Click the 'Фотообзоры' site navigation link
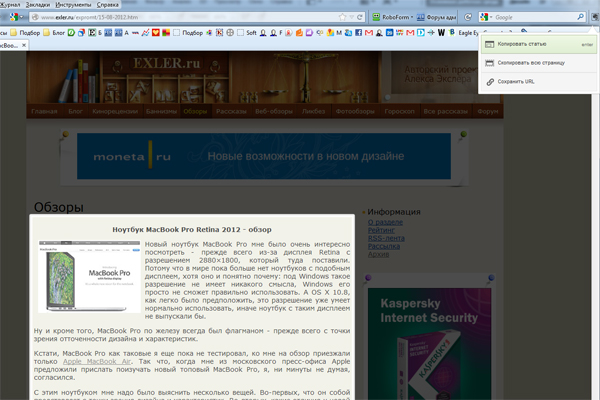 click(x=355, y=111)
